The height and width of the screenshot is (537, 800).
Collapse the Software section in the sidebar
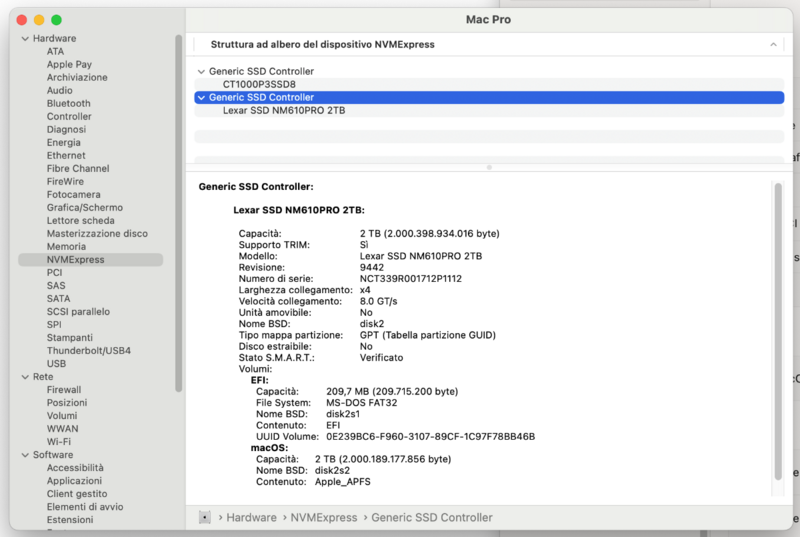24,455
